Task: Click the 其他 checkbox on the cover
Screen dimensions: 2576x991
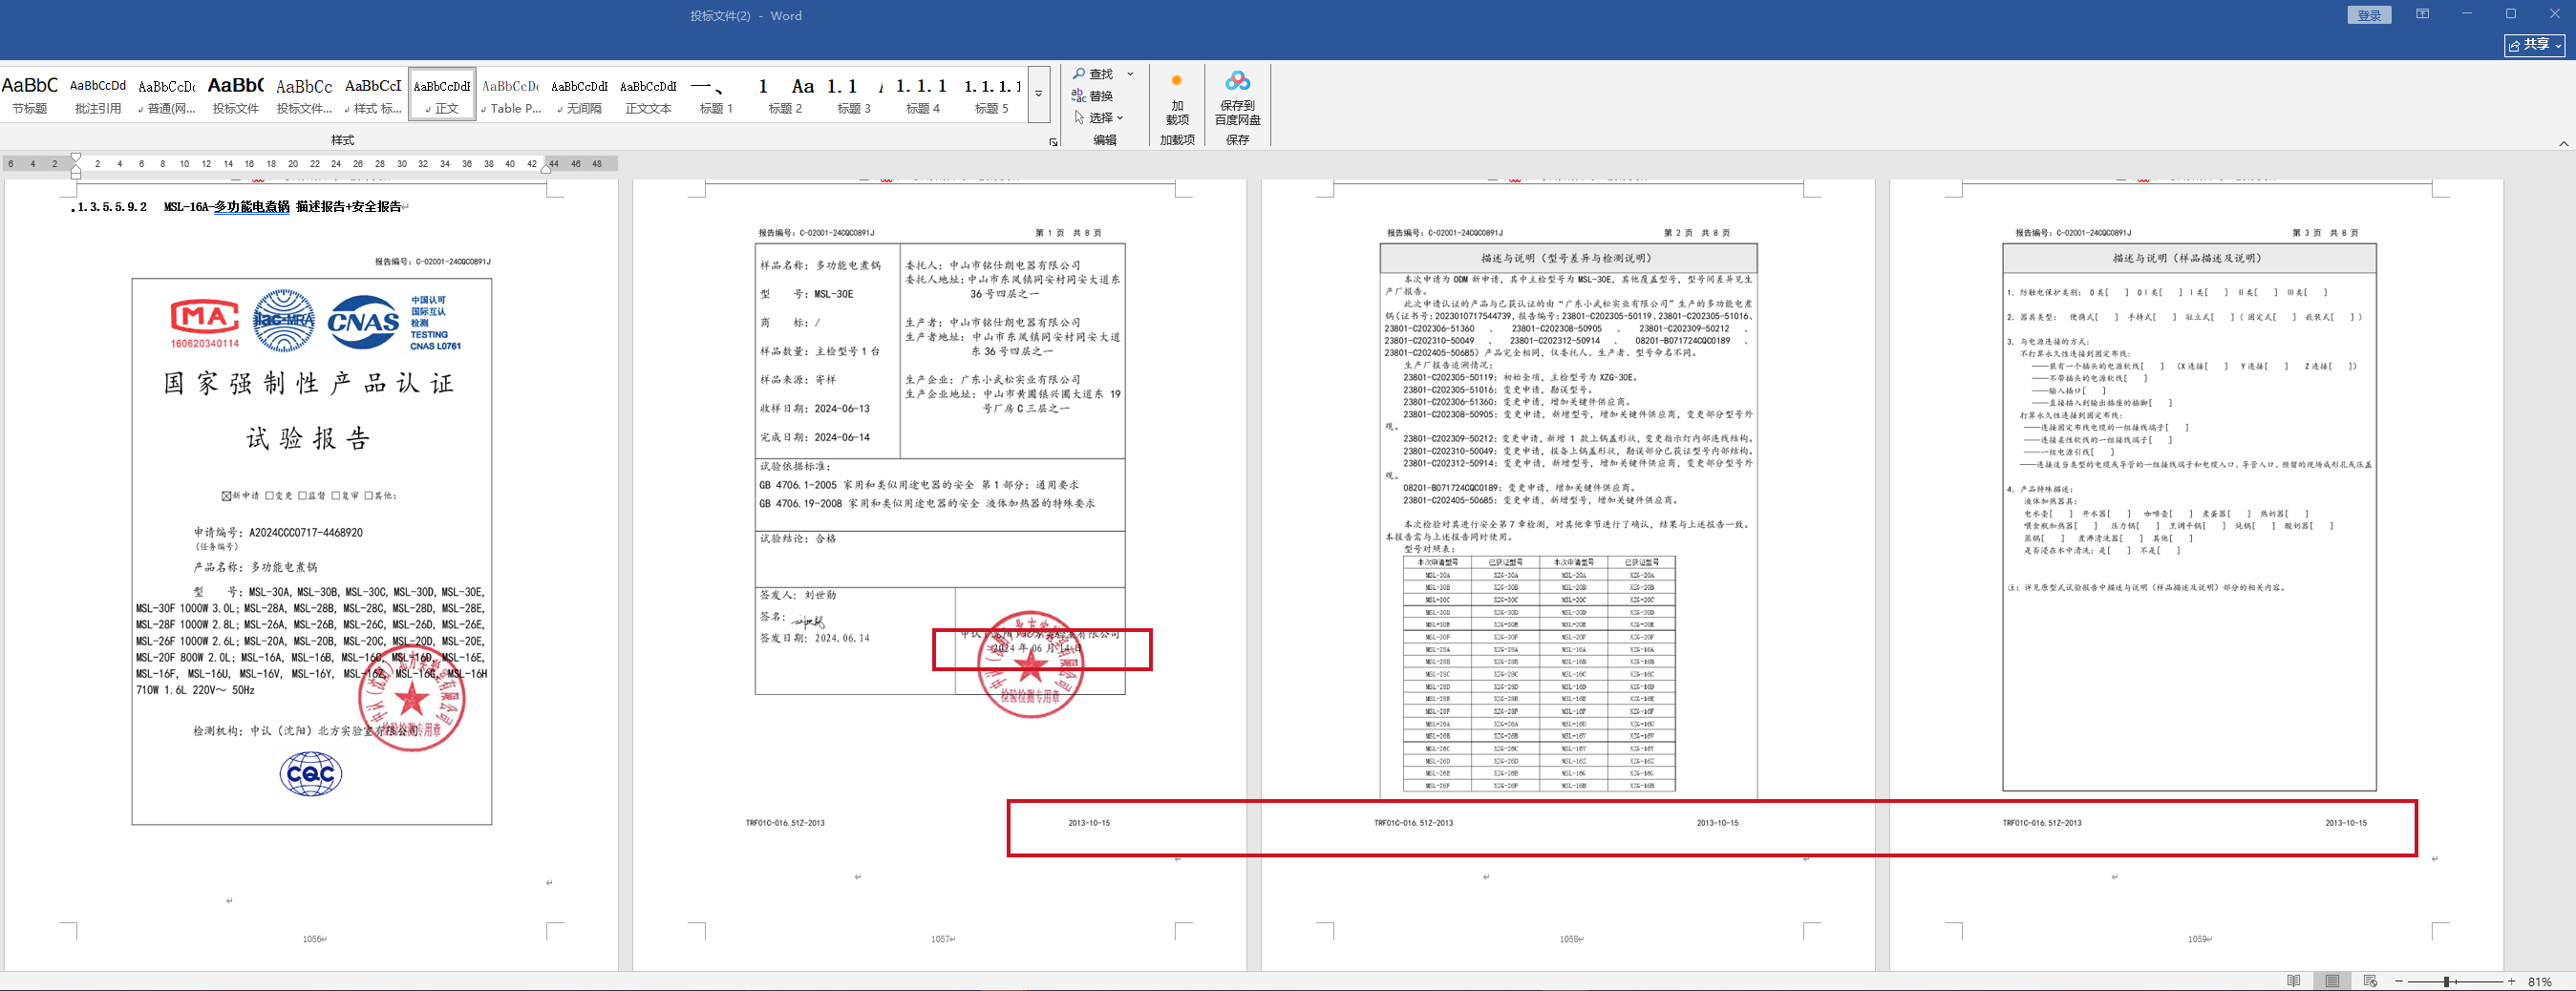Action: (x=369, y=496)
